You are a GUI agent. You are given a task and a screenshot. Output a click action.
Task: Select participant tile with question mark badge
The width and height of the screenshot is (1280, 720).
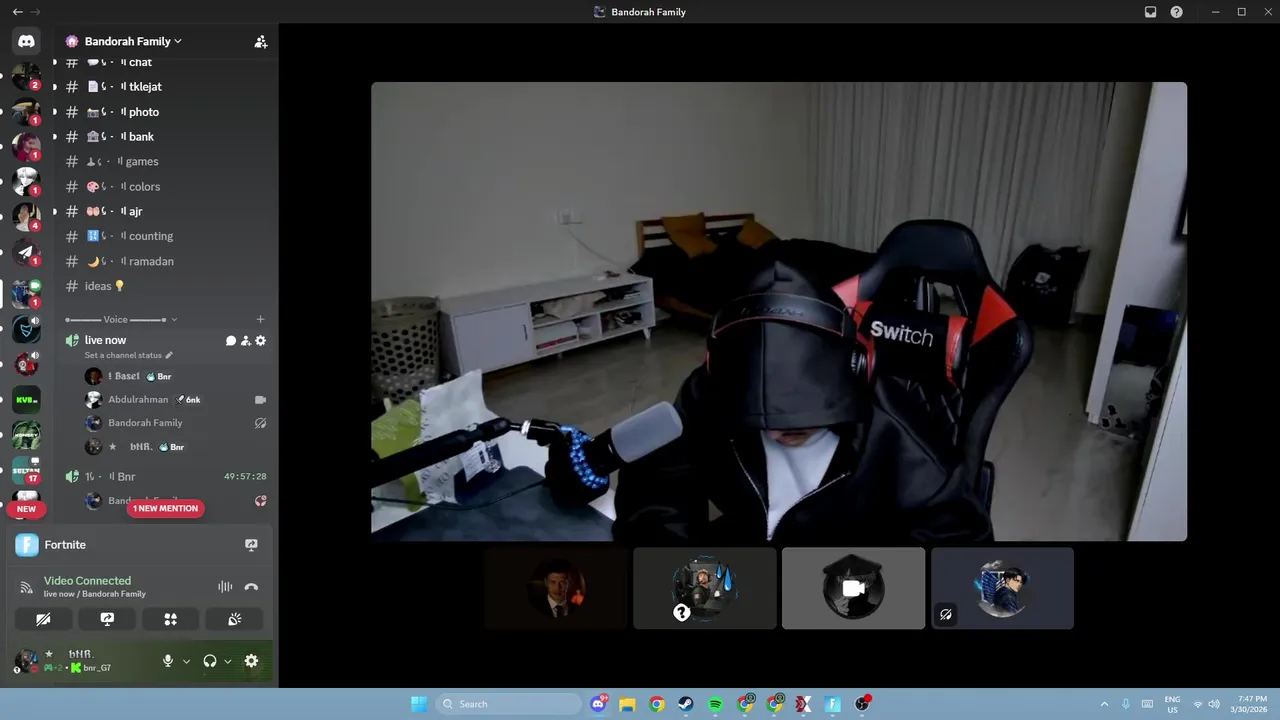click(705, 588)
